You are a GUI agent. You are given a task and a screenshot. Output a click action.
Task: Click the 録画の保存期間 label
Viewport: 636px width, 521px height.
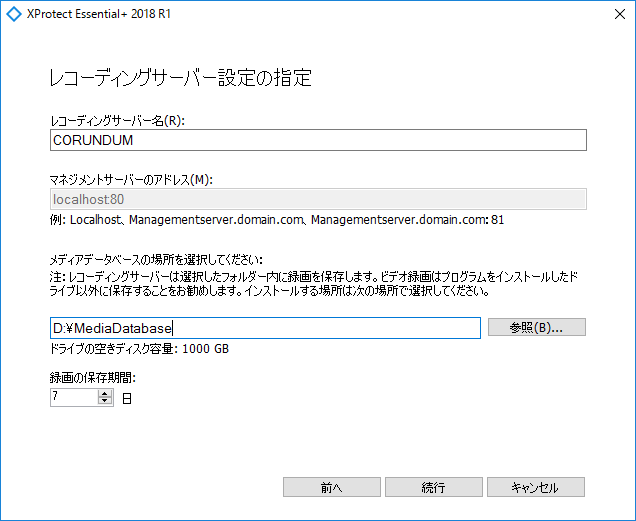click(92, 378)
